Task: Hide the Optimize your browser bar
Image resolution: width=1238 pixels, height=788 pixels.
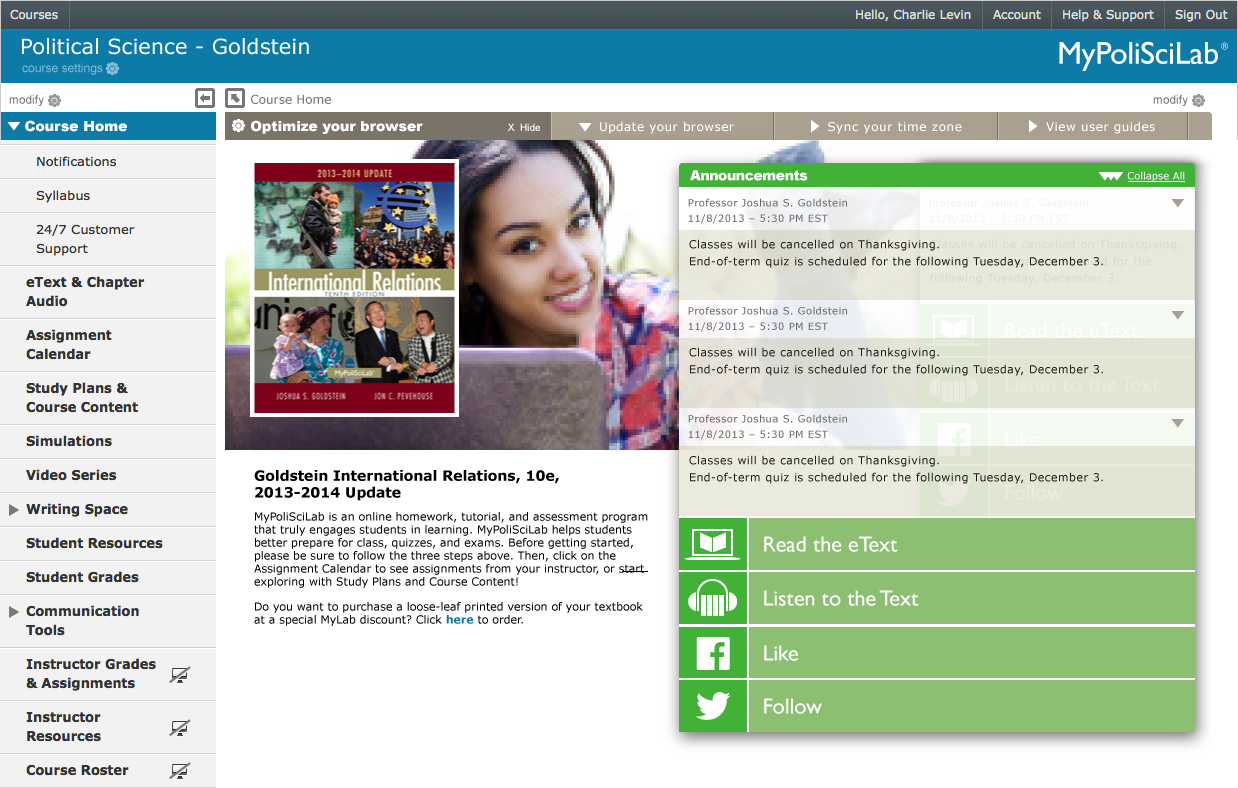Action: click(x=524, y=127)
